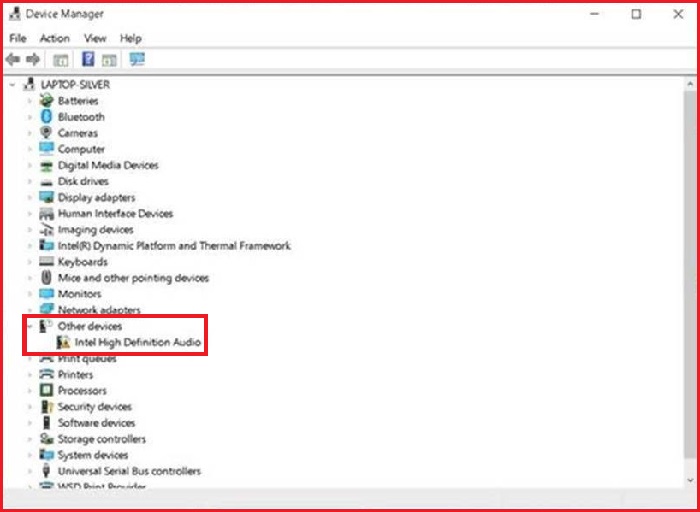The height and width of the screenshot is (512, 700).
Task: Select Intel(R) Dynamic Platform and Thermal Framework
Action: point(174,246)
